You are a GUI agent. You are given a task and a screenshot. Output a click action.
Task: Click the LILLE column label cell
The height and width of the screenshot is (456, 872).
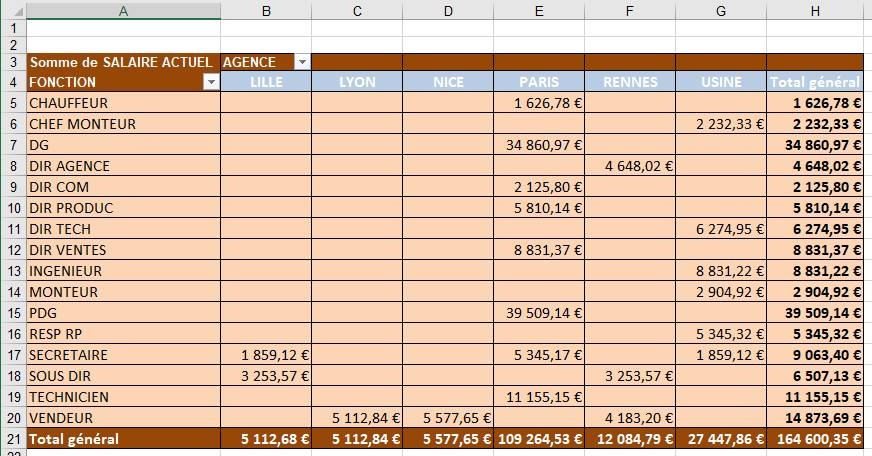coord(266,82)
